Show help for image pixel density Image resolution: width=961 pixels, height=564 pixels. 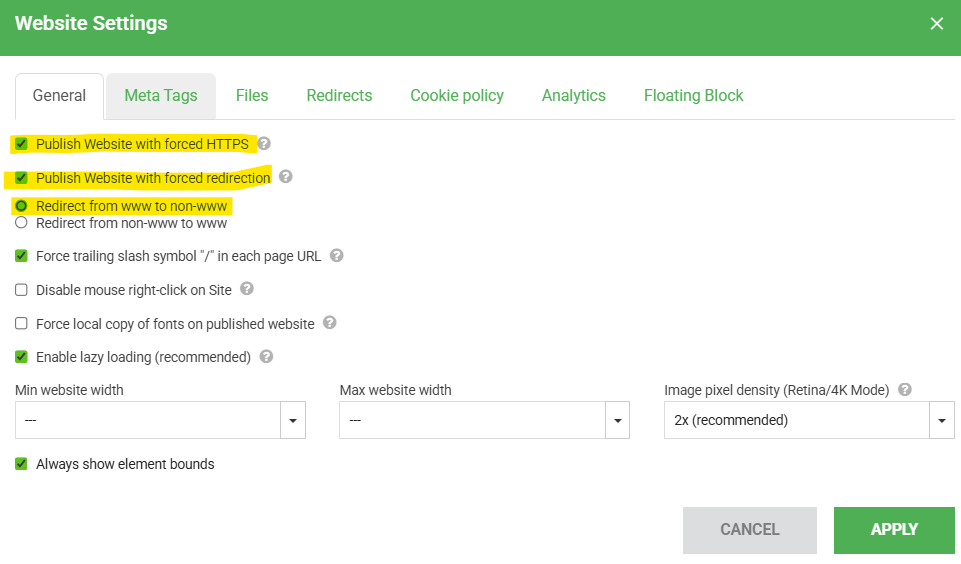pos(905,389)
